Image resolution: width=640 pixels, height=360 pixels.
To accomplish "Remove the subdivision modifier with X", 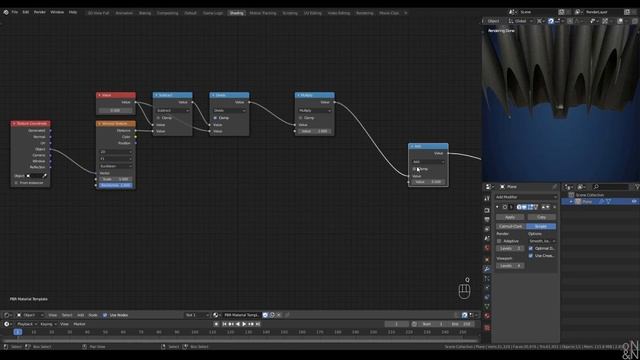I will [554, 207].
